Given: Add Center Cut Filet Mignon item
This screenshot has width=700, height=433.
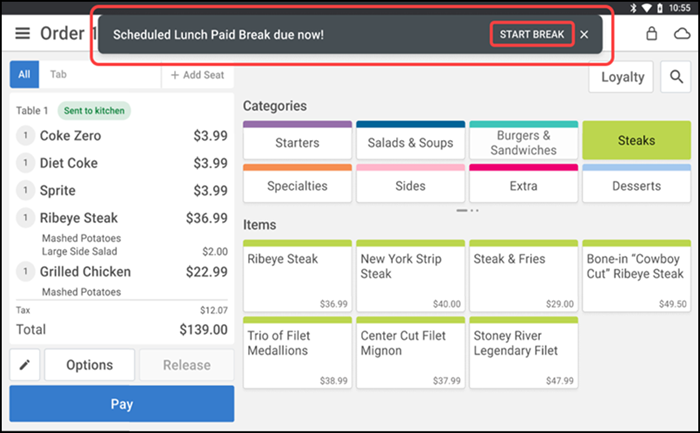Looking at the screenshot, I should tap(410, 353).
